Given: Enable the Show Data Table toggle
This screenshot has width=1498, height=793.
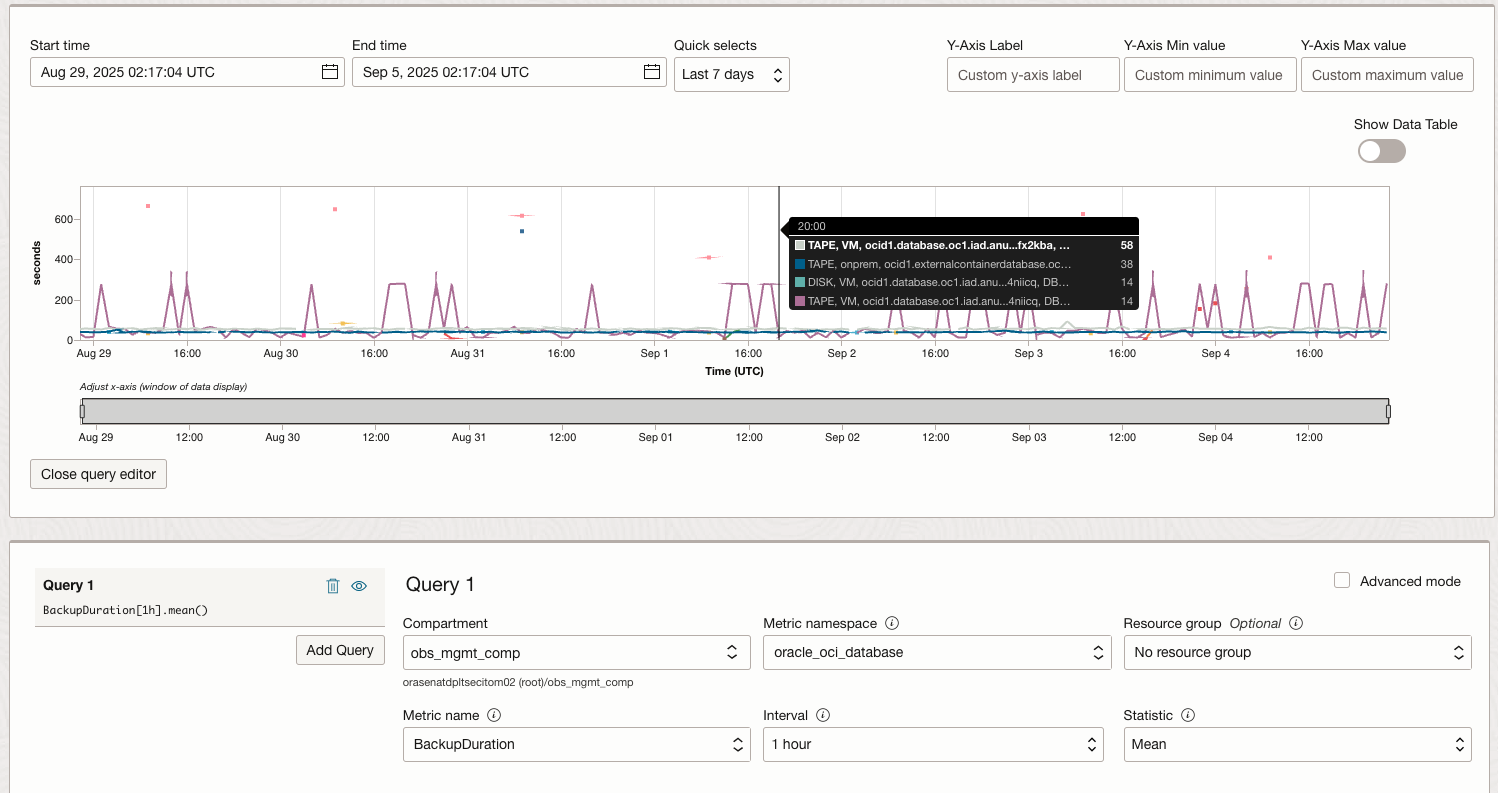Looking at the screenshot, I should (x=1381, y=151).
